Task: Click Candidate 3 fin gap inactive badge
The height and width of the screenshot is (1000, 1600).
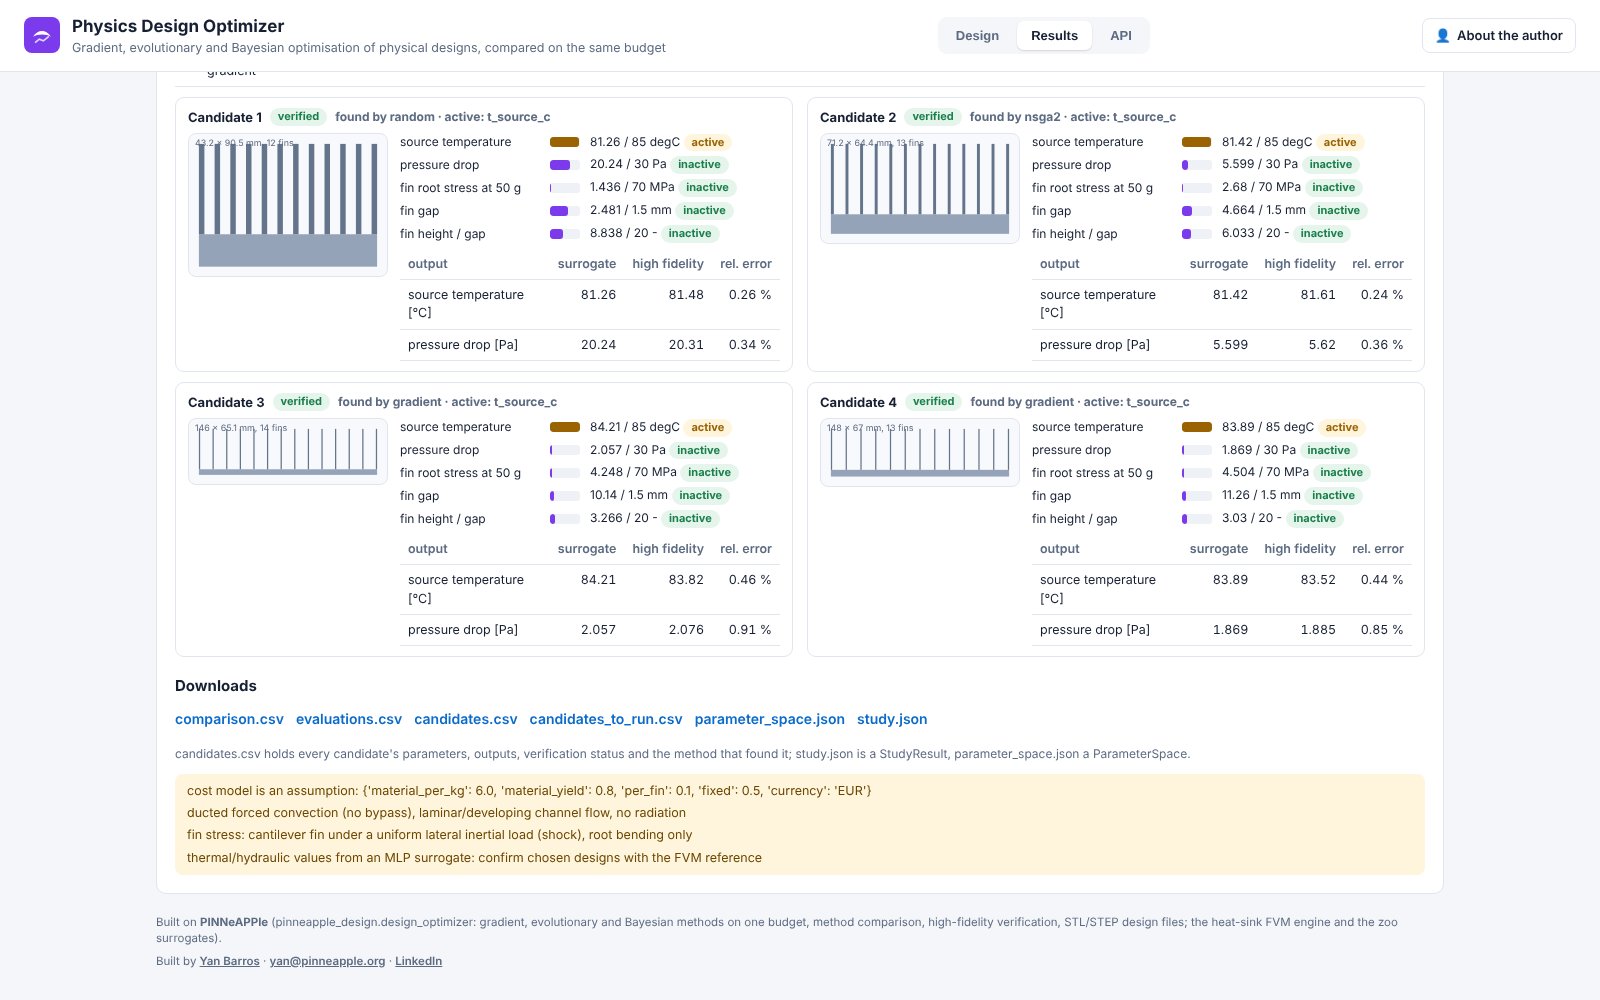Action: tap(701, 496)
